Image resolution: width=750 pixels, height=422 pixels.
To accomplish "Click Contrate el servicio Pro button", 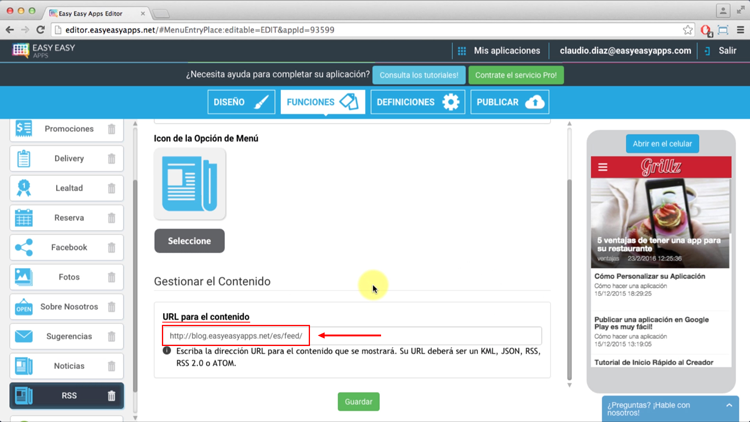I will pyautogui.click(x=516, y=75).
